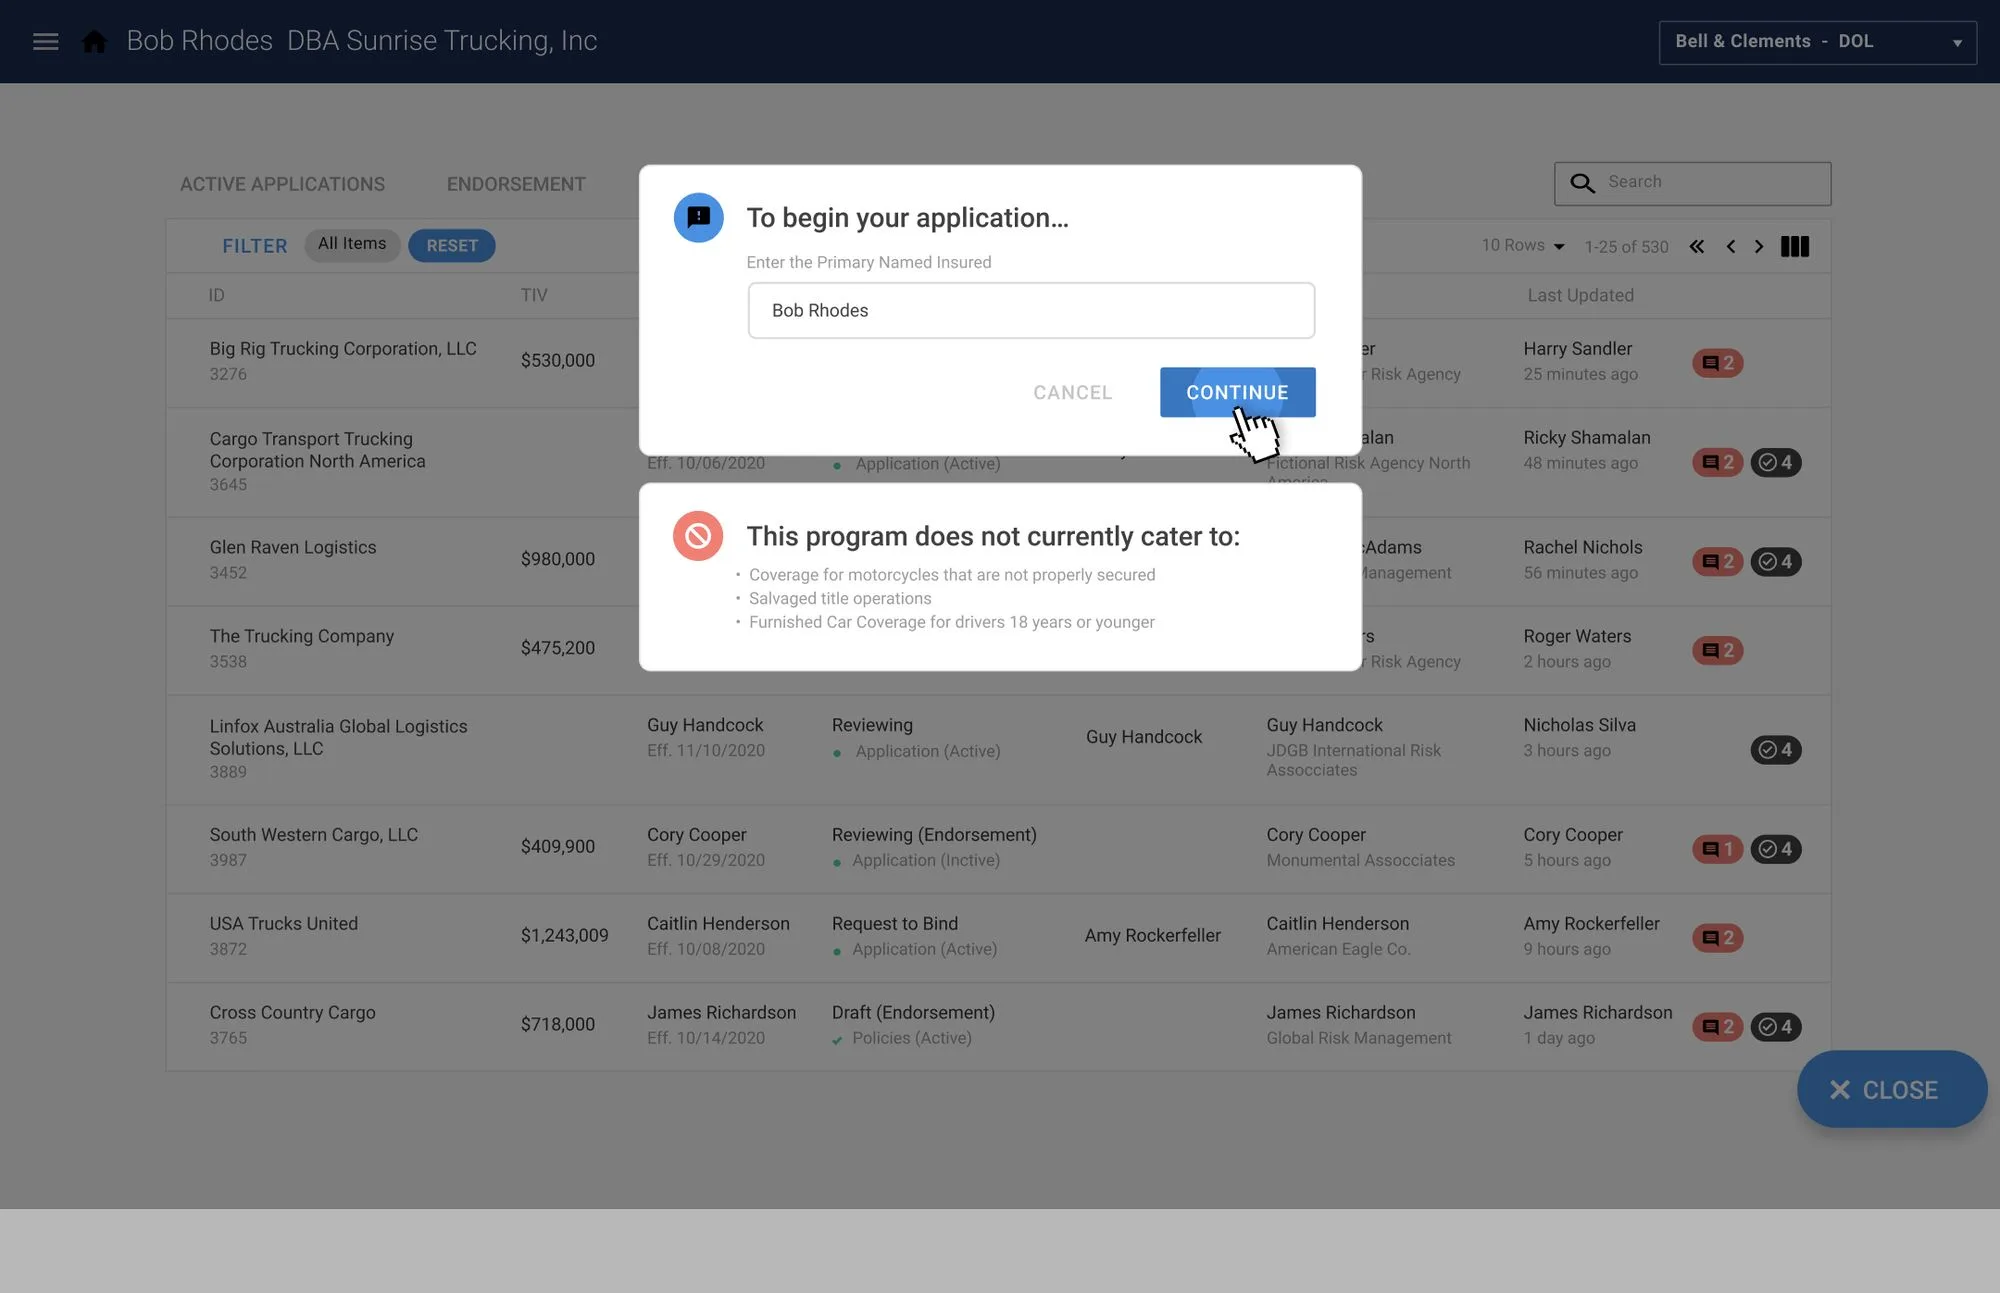Viewport: 2000px width, 1293px height.
Task: Open Glen Raven Logistics row
Action: tap(998, 561)
